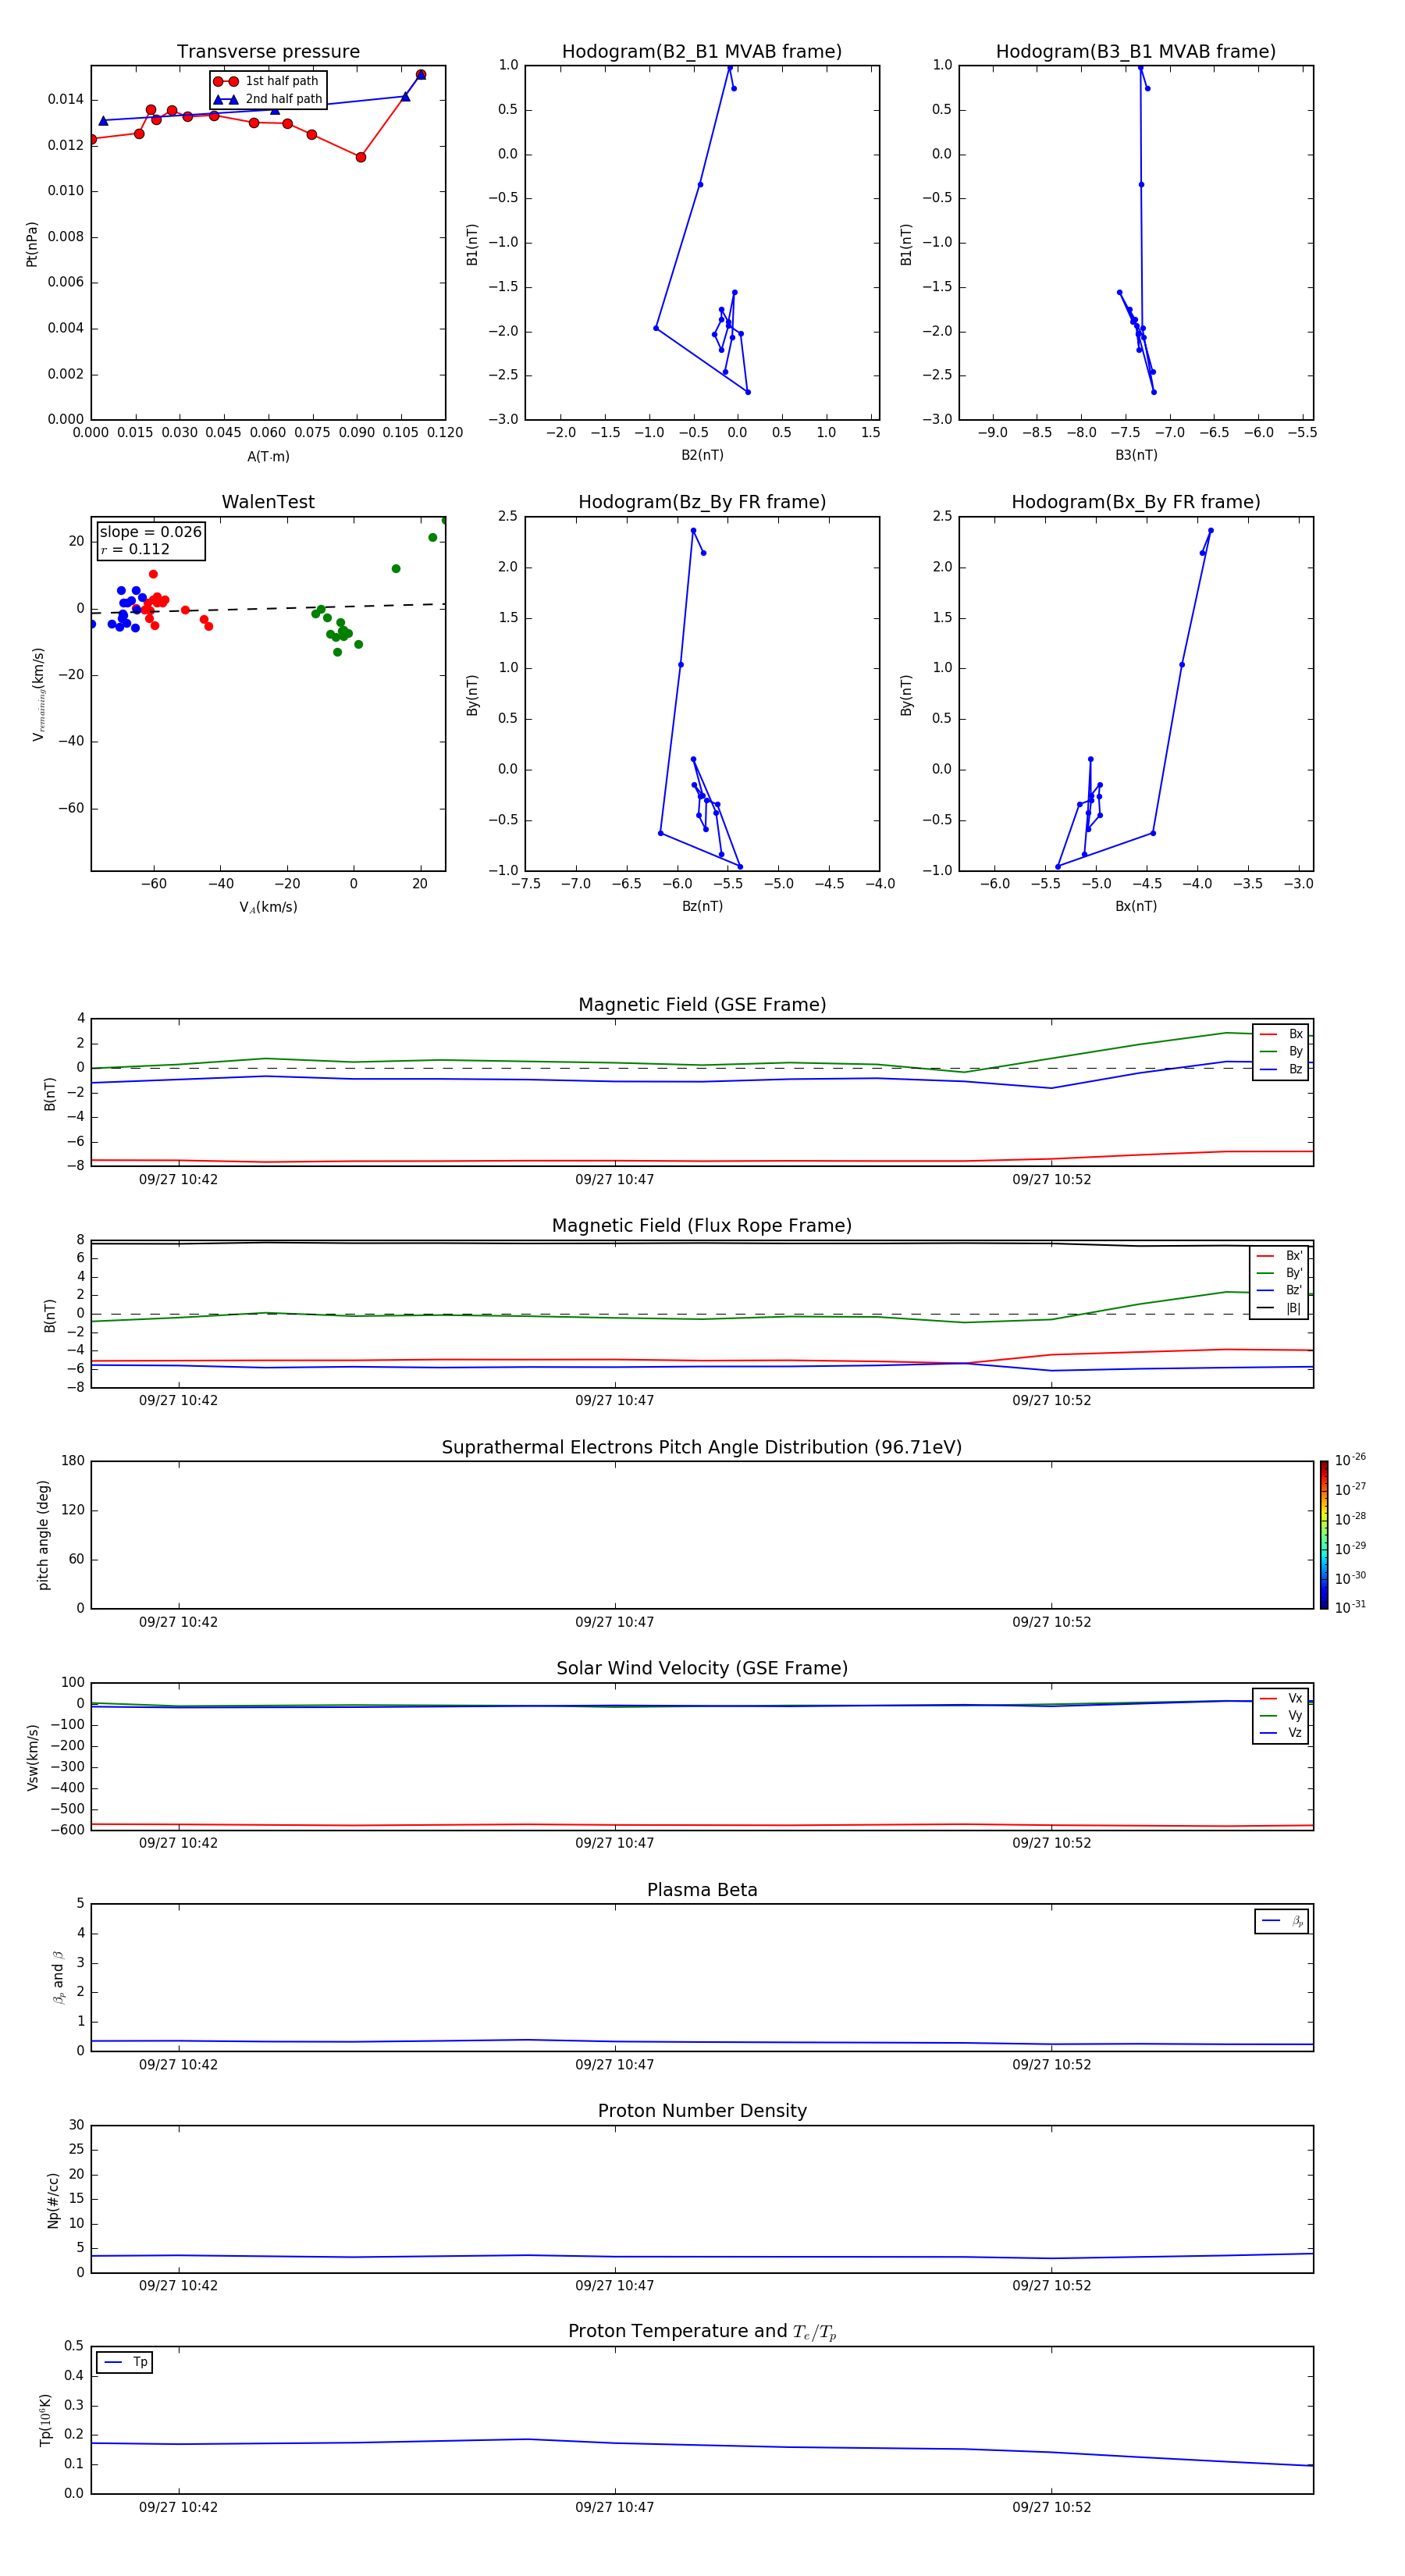Image resolution: width=1405 pixels, height=2576 pixels.
Task: Click the 'Hodogram(Bz_By FR frame)' title
Action: [x=702, y=502]
